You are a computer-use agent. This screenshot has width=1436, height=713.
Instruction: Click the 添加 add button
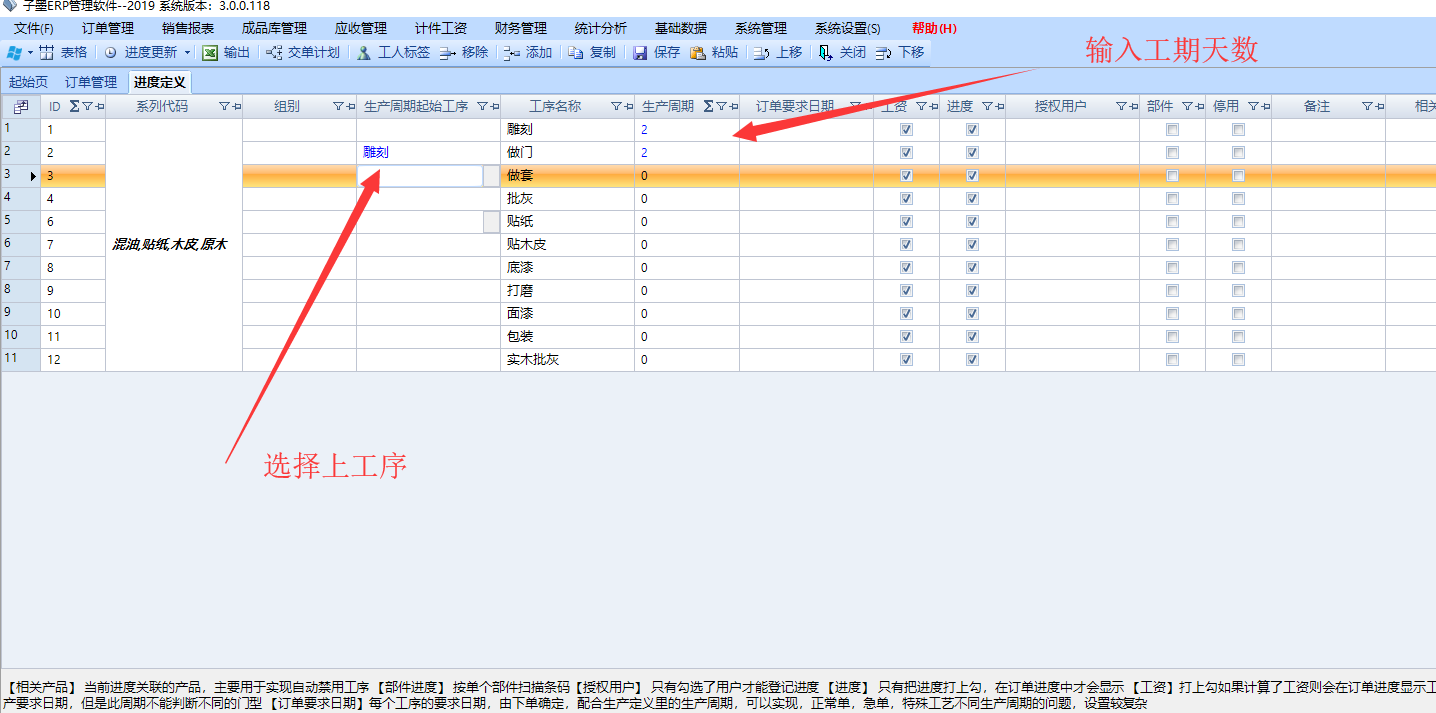click(527, 52)
